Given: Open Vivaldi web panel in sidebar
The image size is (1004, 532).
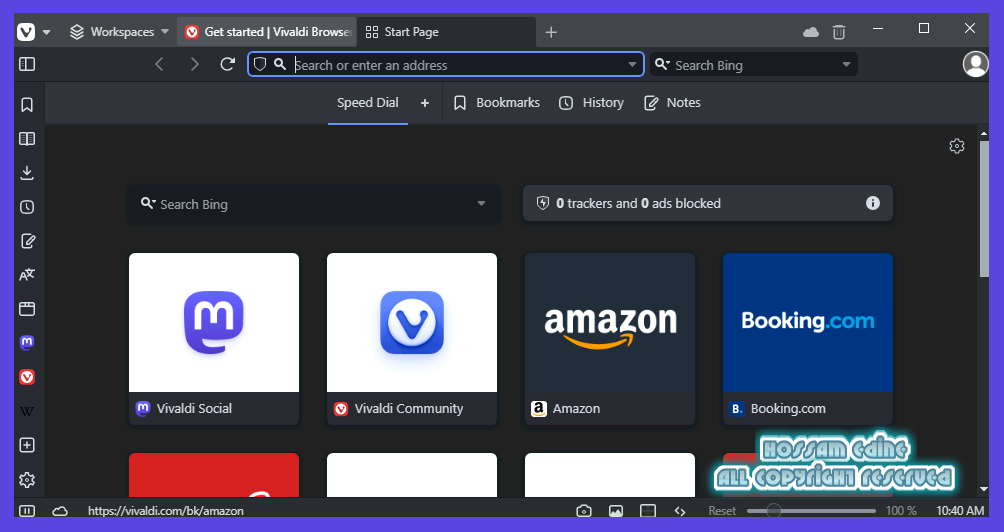Looking at the screenshot, I should (x=27, y=377).
